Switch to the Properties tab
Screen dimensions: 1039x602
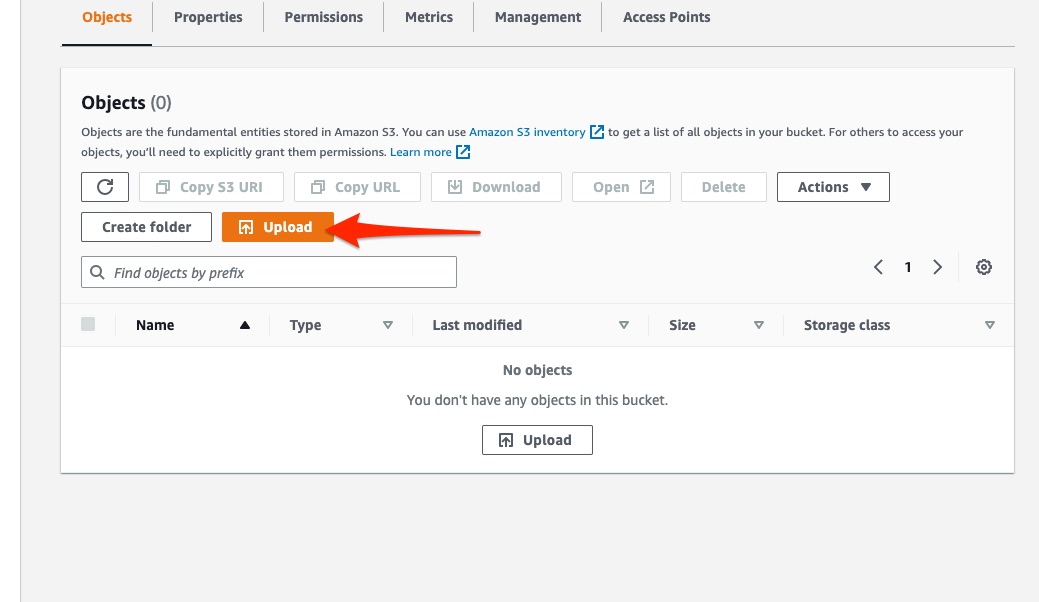[208, 17]
